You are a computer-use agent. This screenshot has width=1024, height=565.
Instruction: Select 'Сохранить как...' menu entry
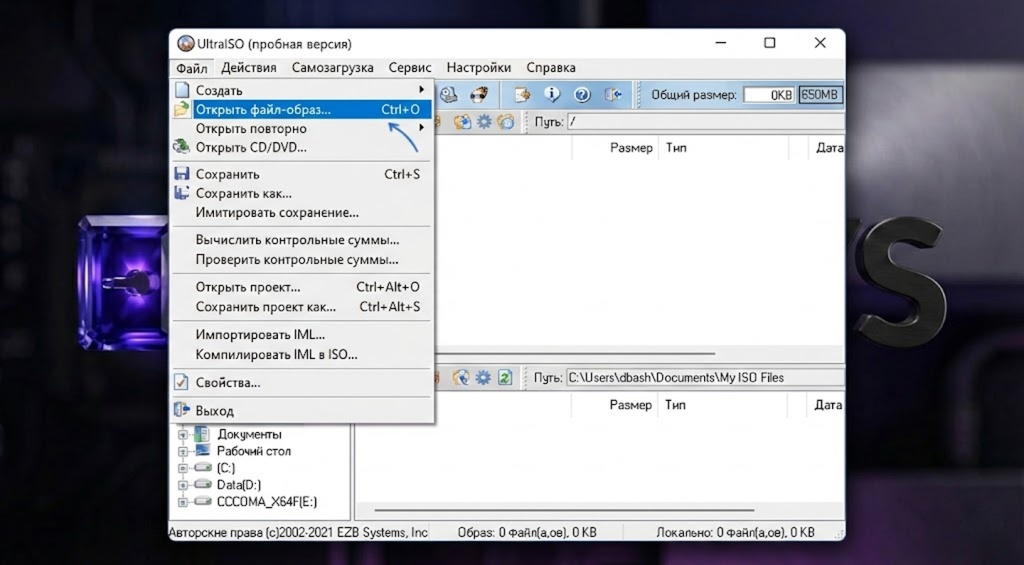(243, 193)
